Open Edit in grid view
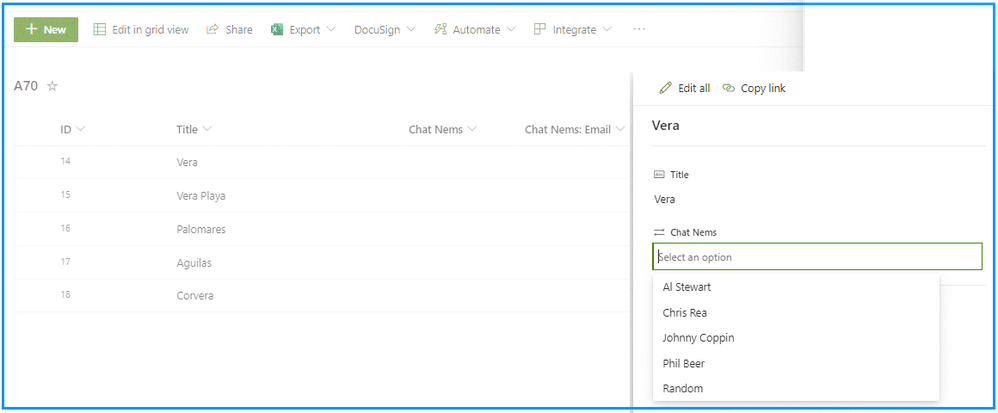The width and height of the screenshot is (998, 413). [141, 30]
